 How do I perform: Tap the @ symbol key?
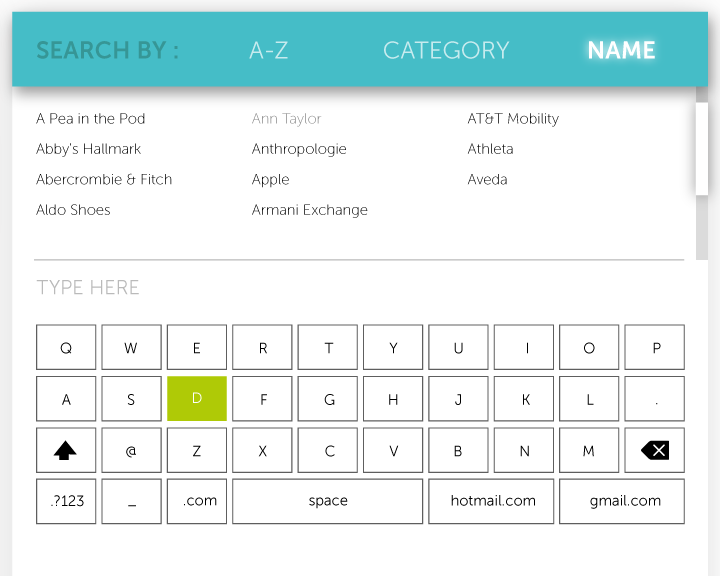click(x=131, y=450)
